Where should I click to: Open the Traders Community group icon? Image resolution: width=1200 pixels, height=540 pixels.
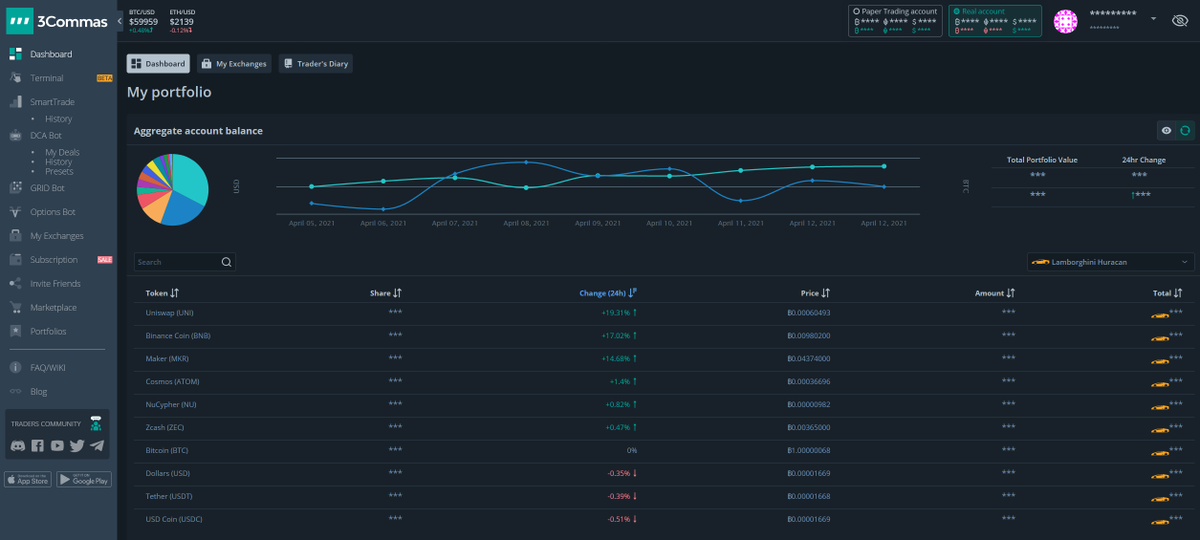coord(96,424)
